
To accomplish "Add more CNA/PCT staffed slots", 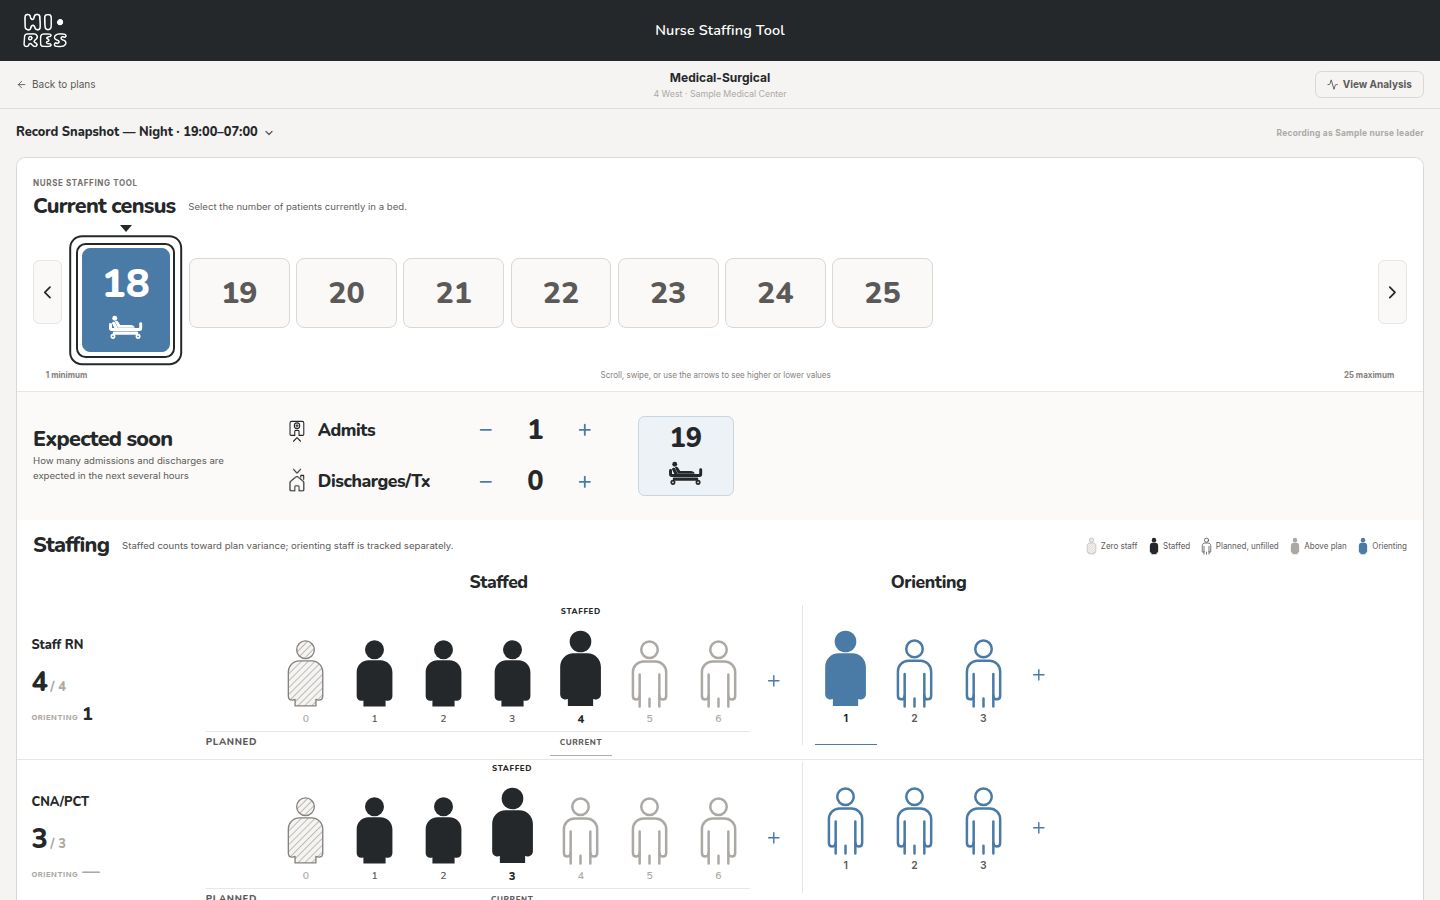I will tap(774, 838).
